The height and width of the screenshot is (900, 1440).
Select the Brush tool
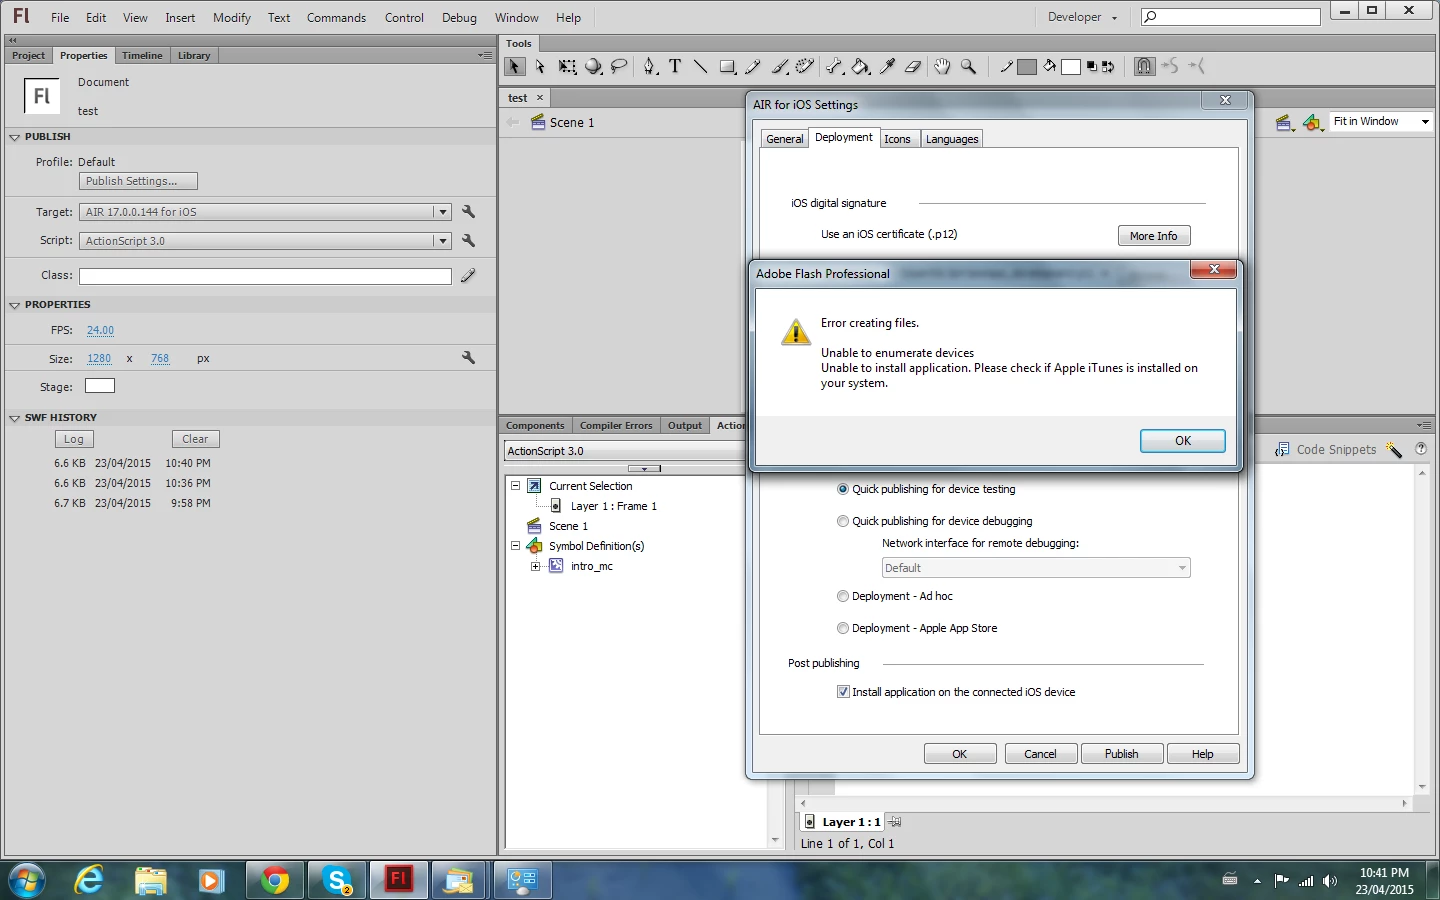pos(780,67)
